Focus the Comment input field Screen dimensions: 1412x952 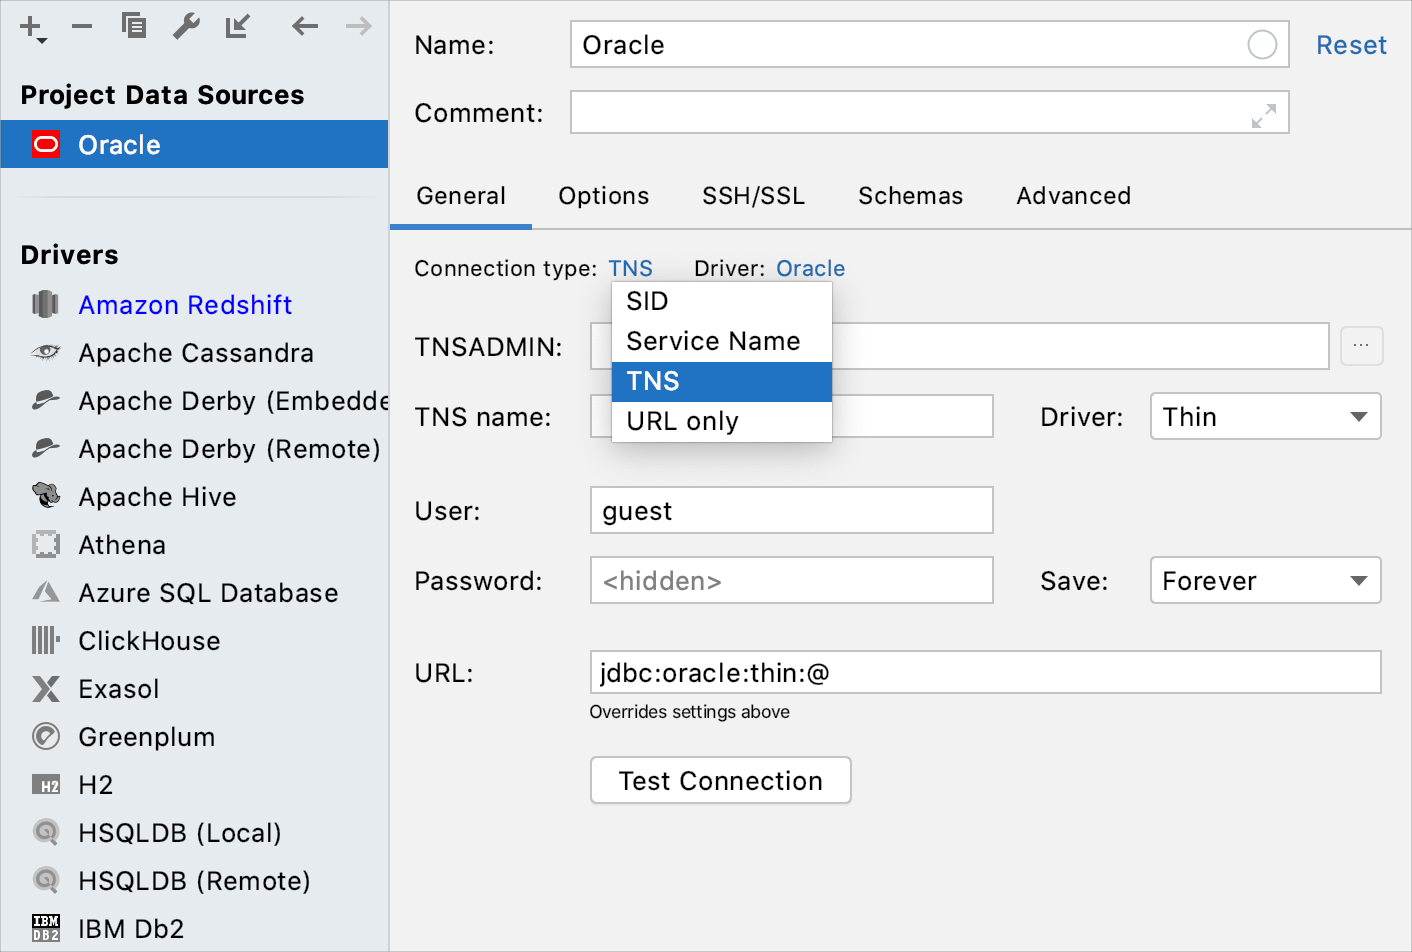click(x=929, y=112)
